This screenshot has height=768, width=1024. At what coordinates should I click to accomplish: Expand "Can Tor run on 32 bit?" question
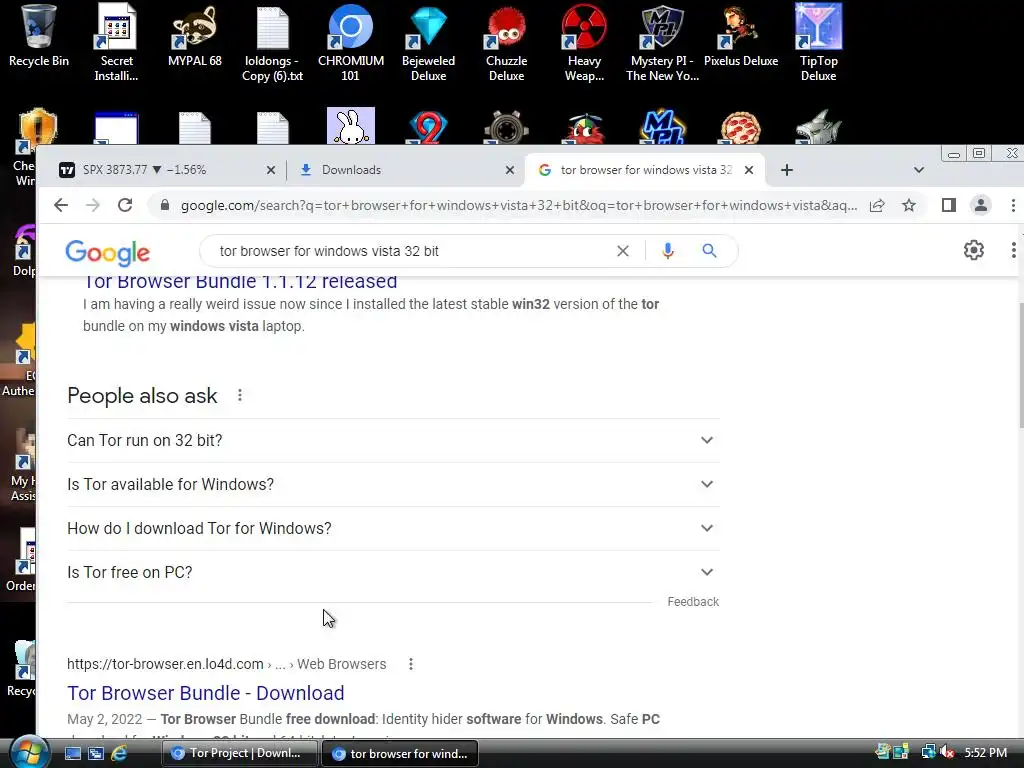393,440
